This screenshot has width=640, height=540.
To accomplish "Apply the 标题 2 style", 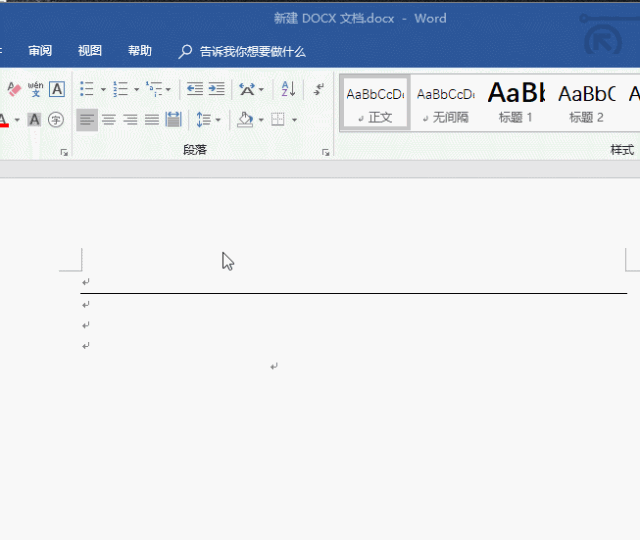I will (x=587, y=103).
